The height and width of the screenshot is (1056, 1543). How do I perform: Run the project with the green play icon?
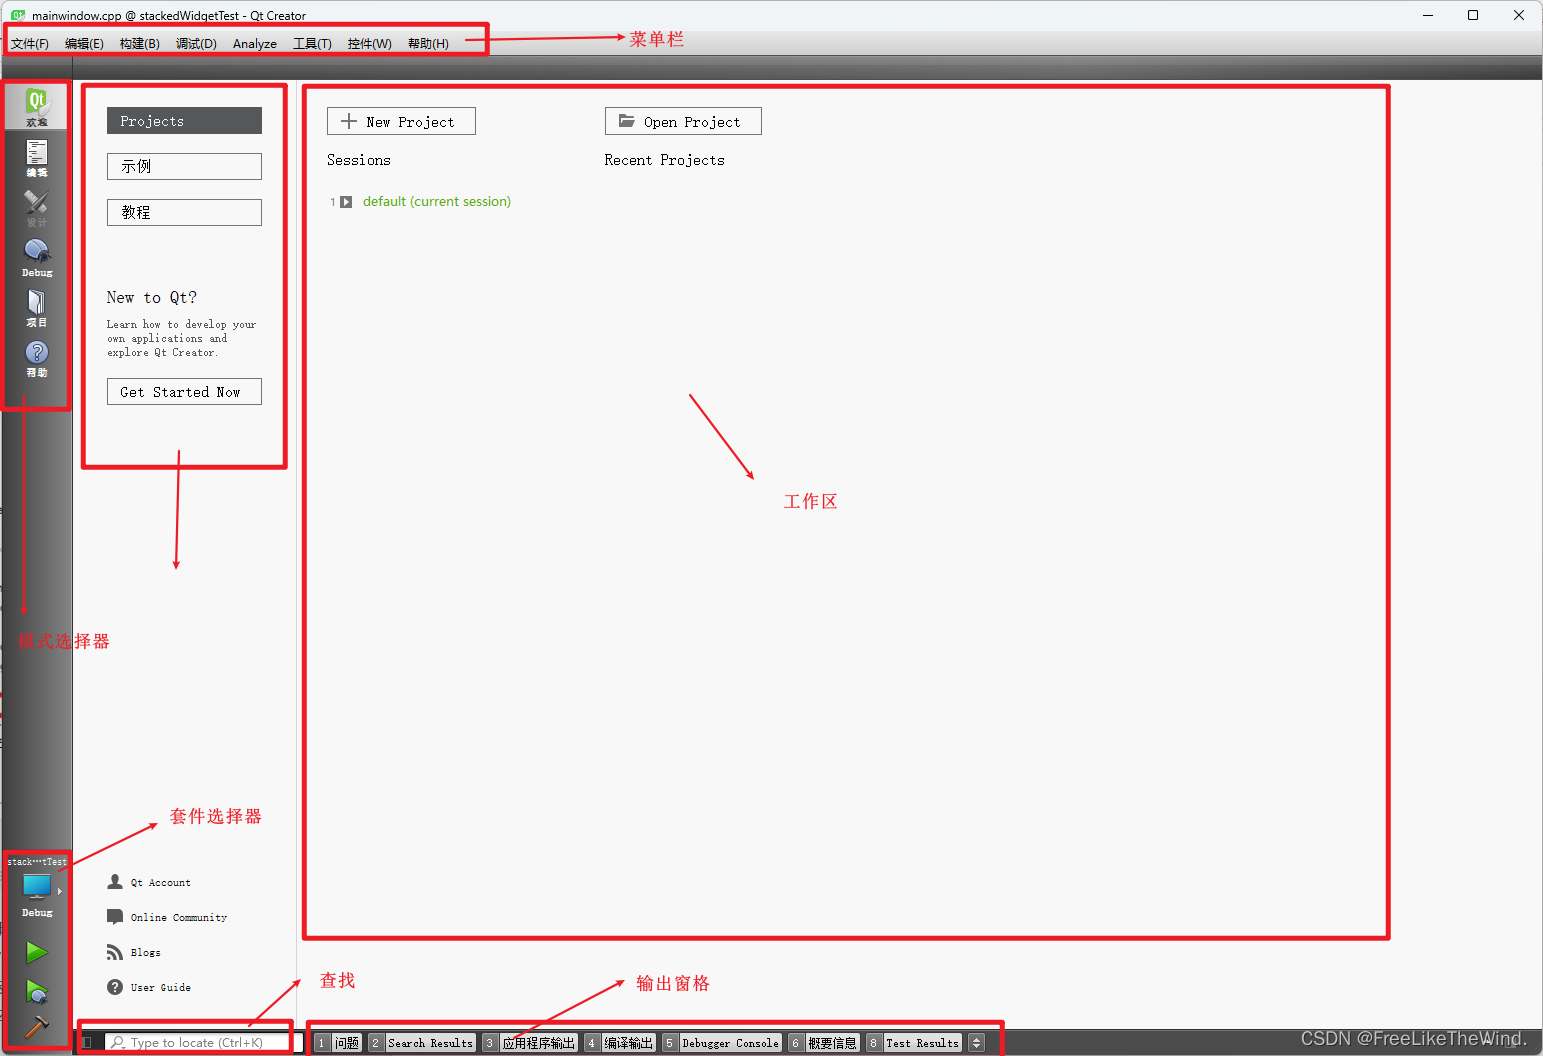(37, 952)
